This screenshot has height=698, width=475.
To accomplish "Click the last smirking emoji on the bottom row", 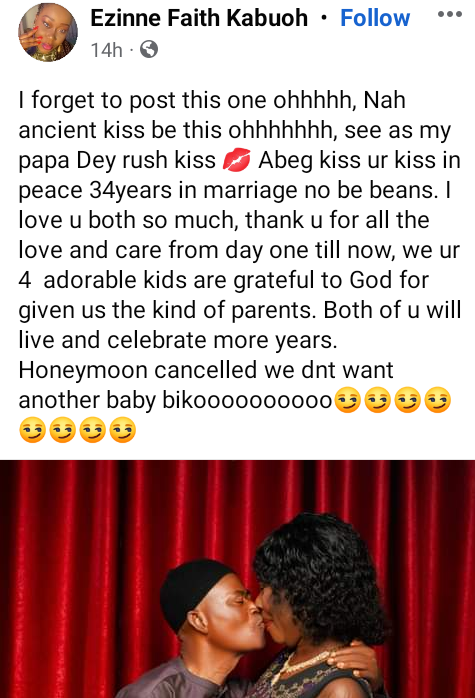I will 123,430.
